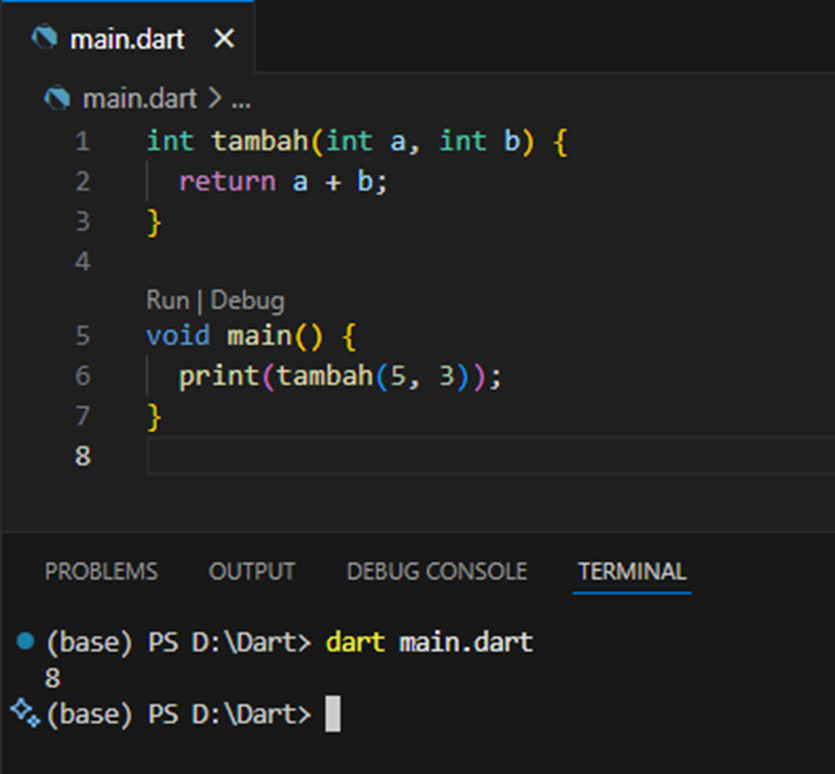Open the OUTPUT panel tab
835x774 pixels.
point(252,571)
